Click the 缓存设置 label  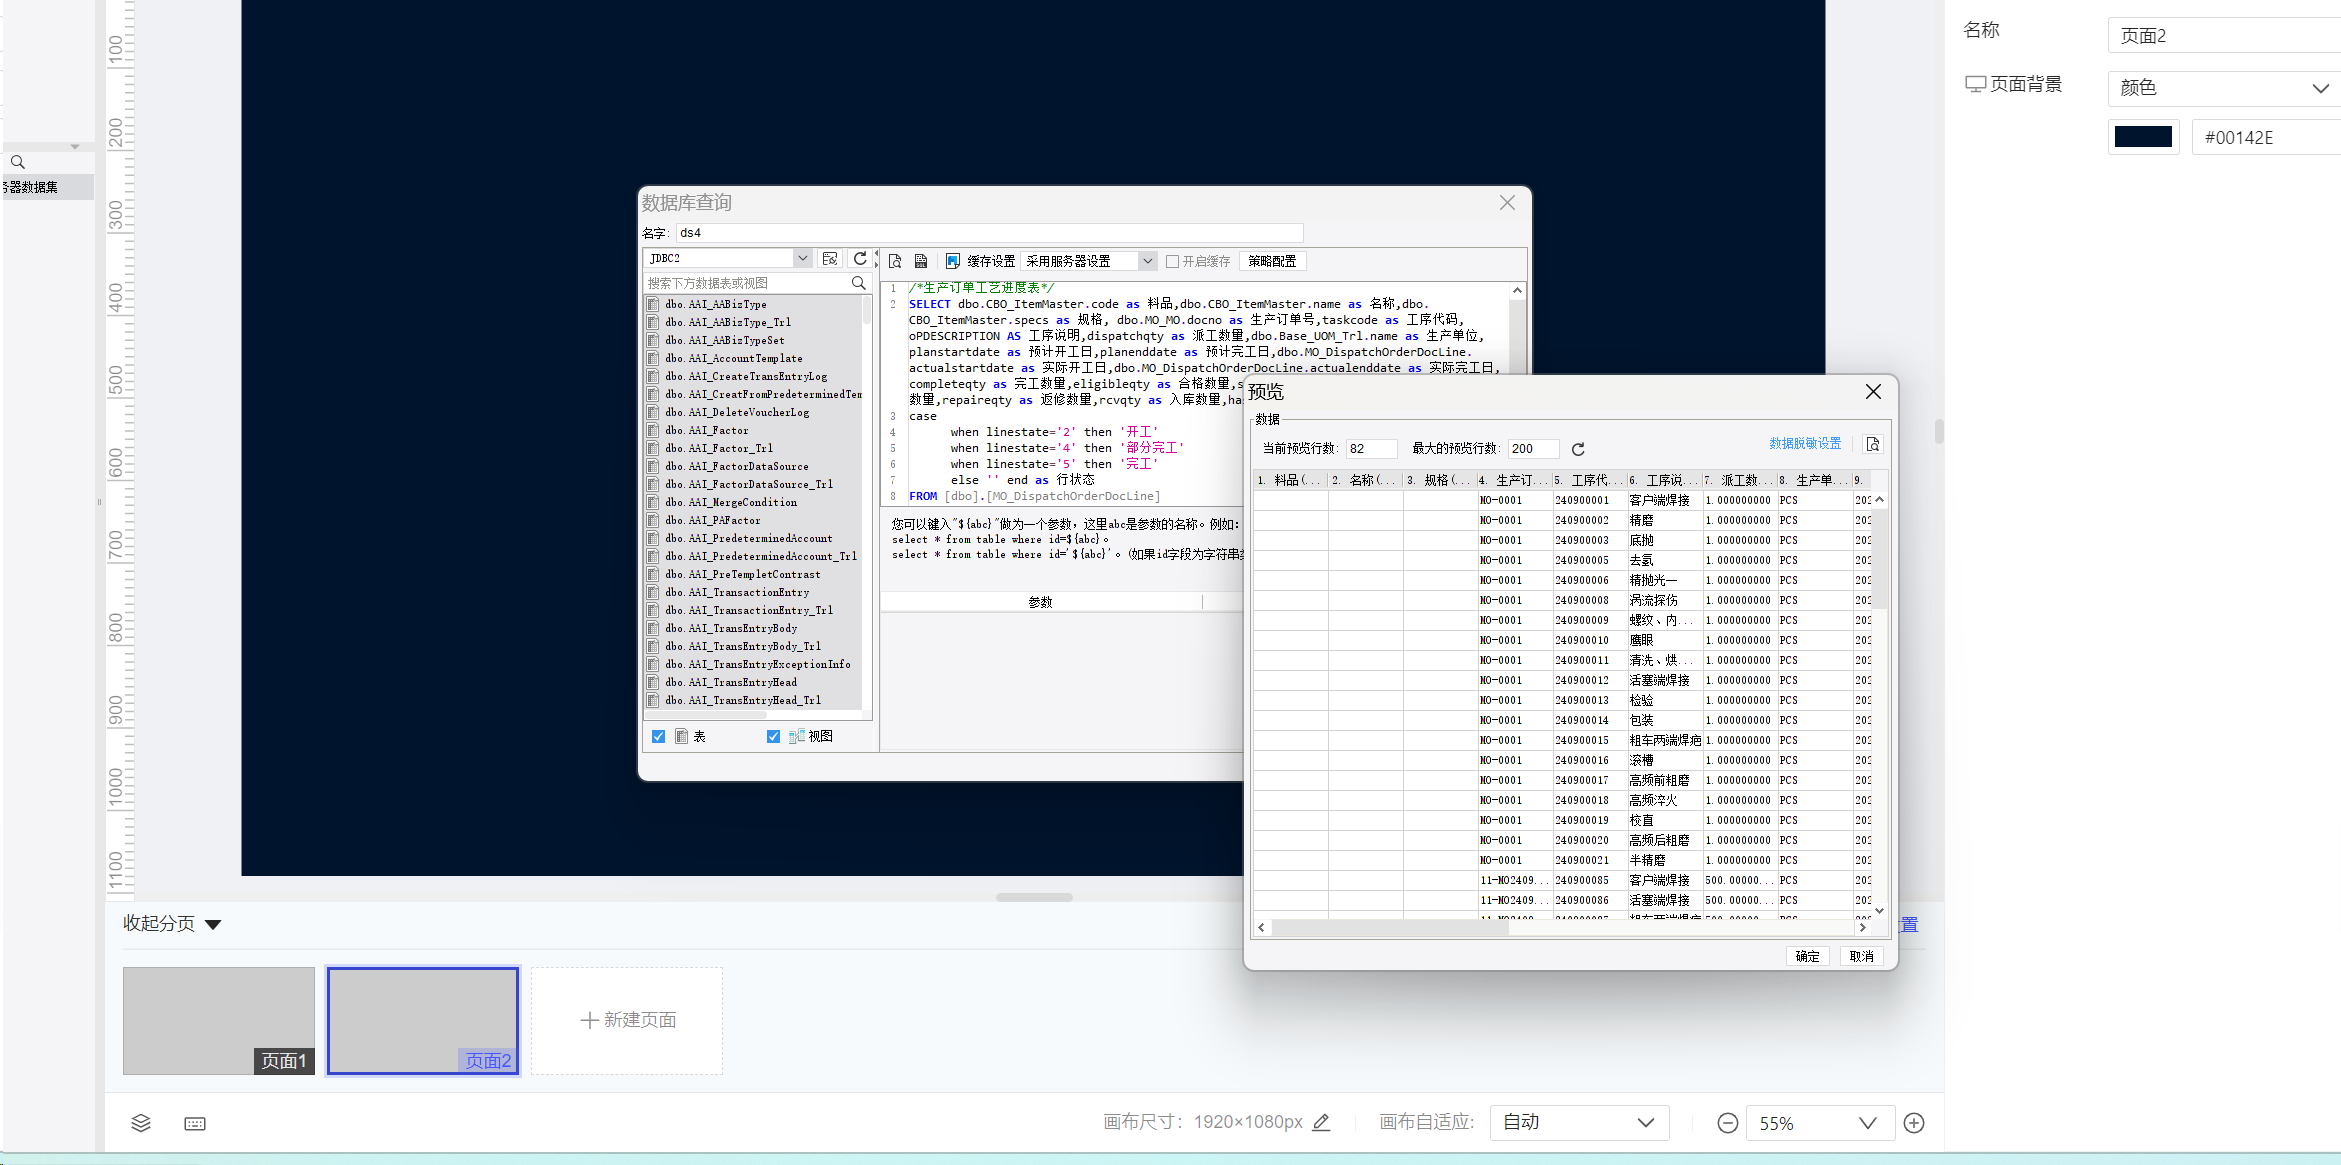[991, 261]
